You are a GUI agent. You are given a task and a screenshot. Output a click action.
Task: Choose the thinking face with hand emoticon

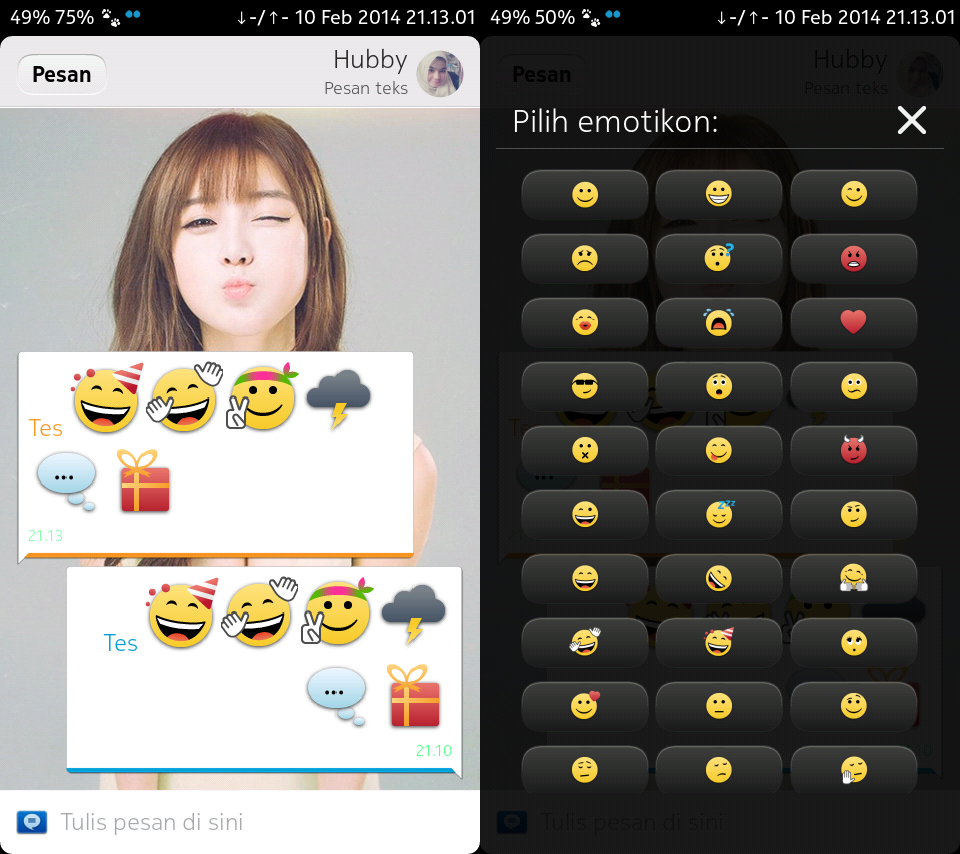click(x=853, y=770)
